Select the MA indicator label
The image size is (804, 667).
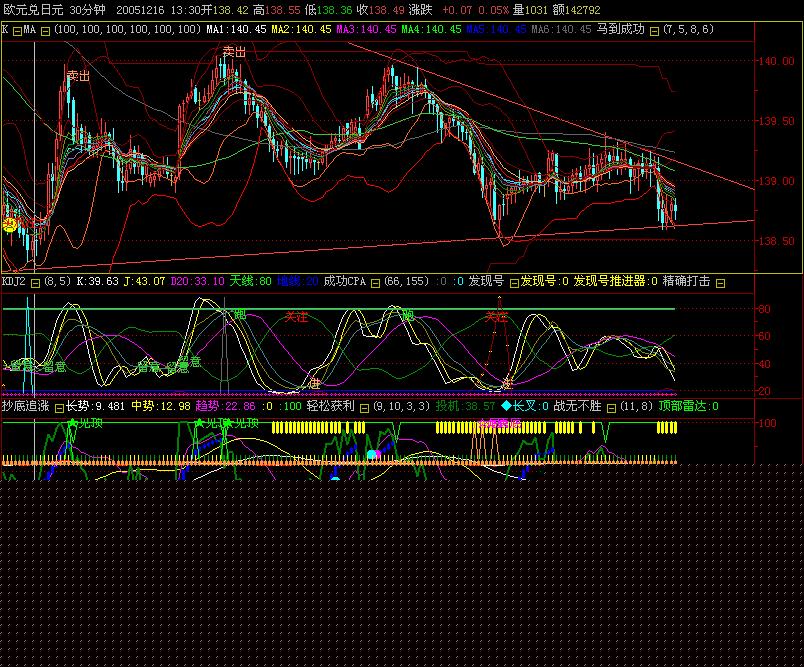tap(30, 29)
